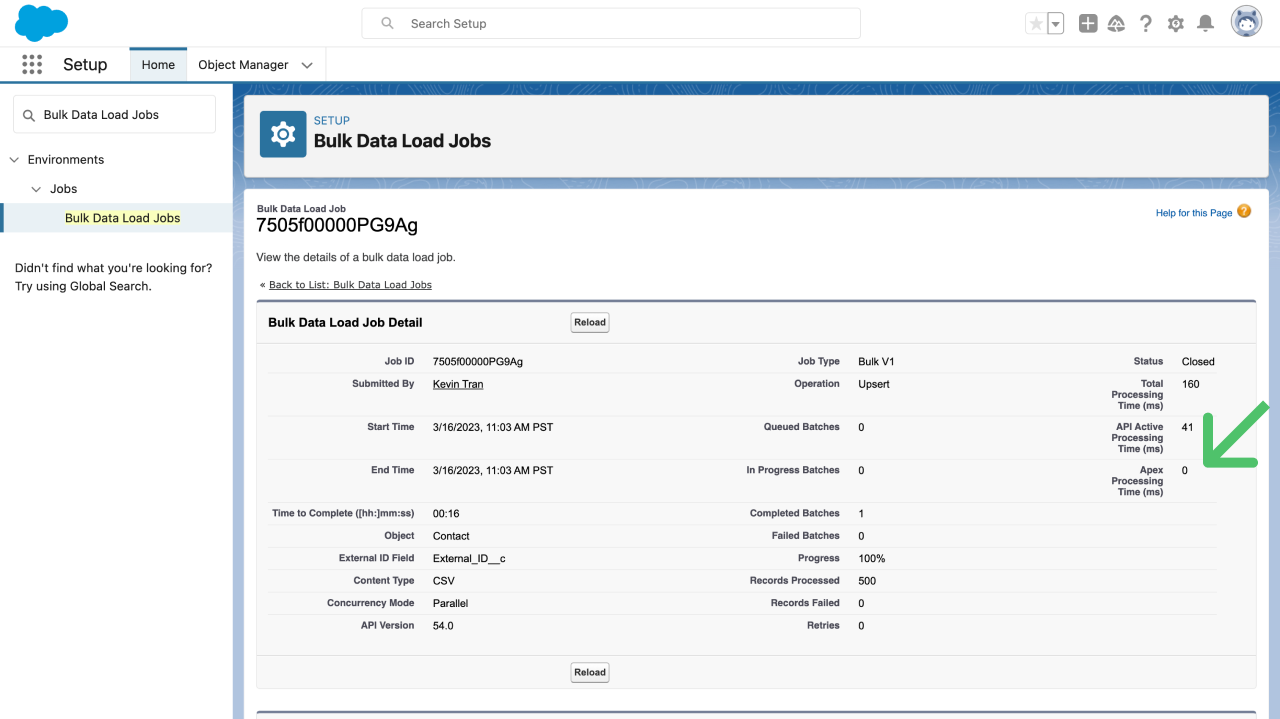Collapse the Environments tree section
This screenshot has width=1280, height=719.
click(x=14, y=160)
